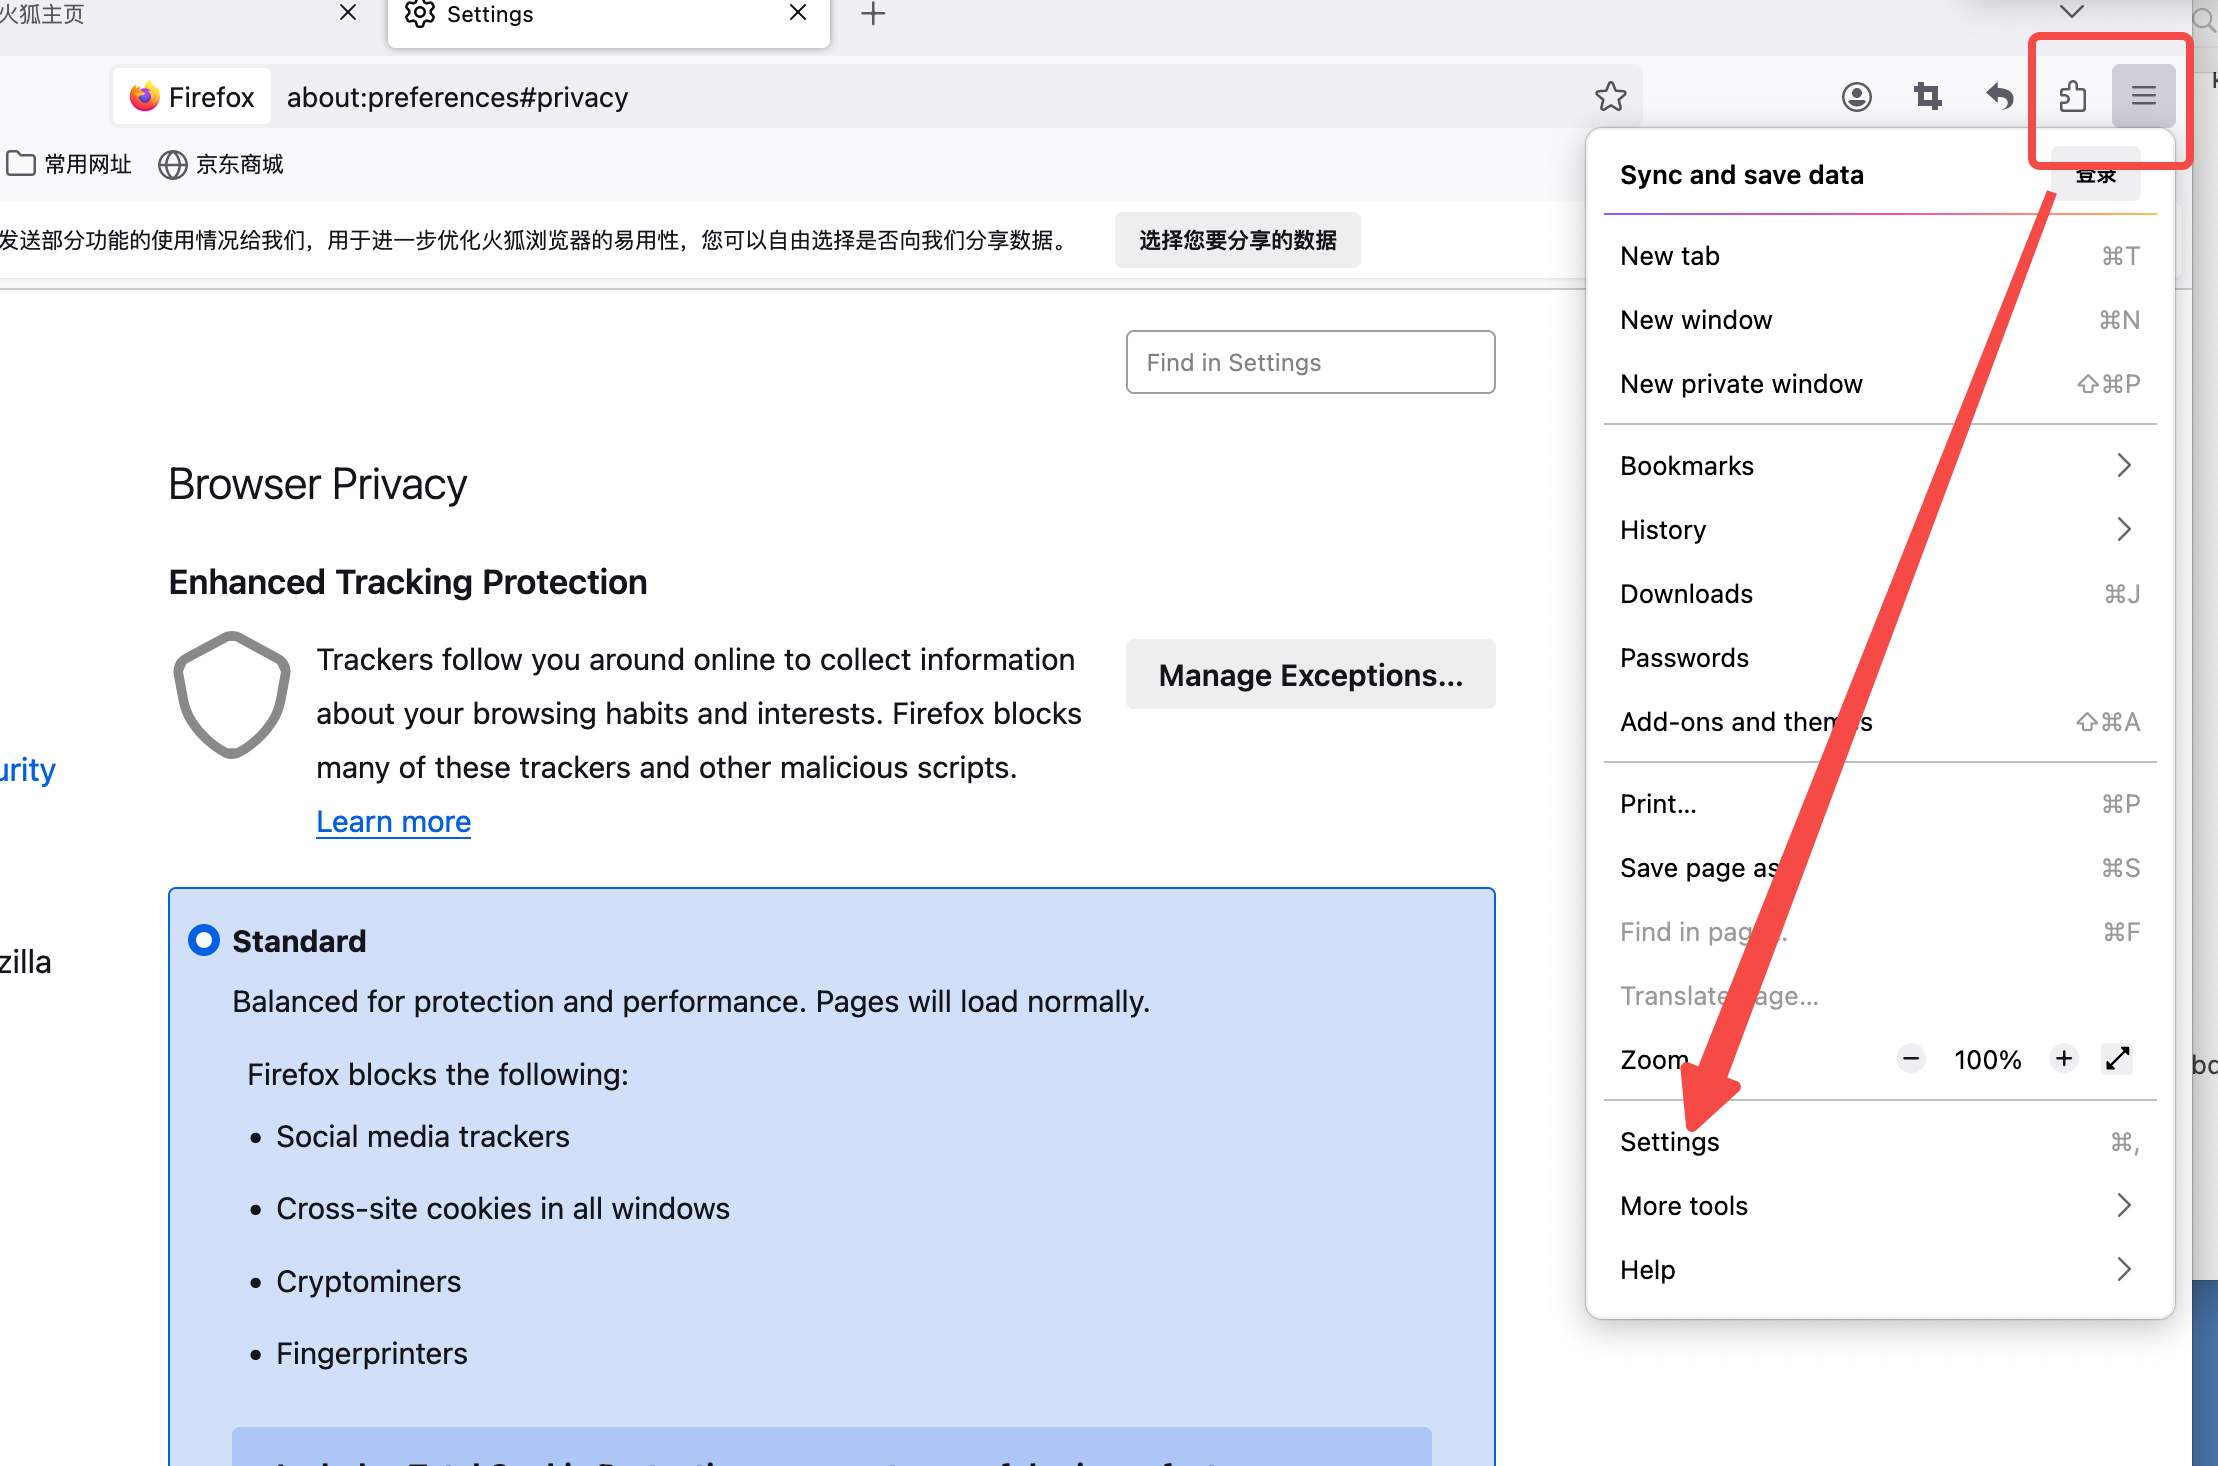This screenshot has height=1466, width=2218.
Task: Click the undo arrow toolbar icon
Action: coord(1999,97)
